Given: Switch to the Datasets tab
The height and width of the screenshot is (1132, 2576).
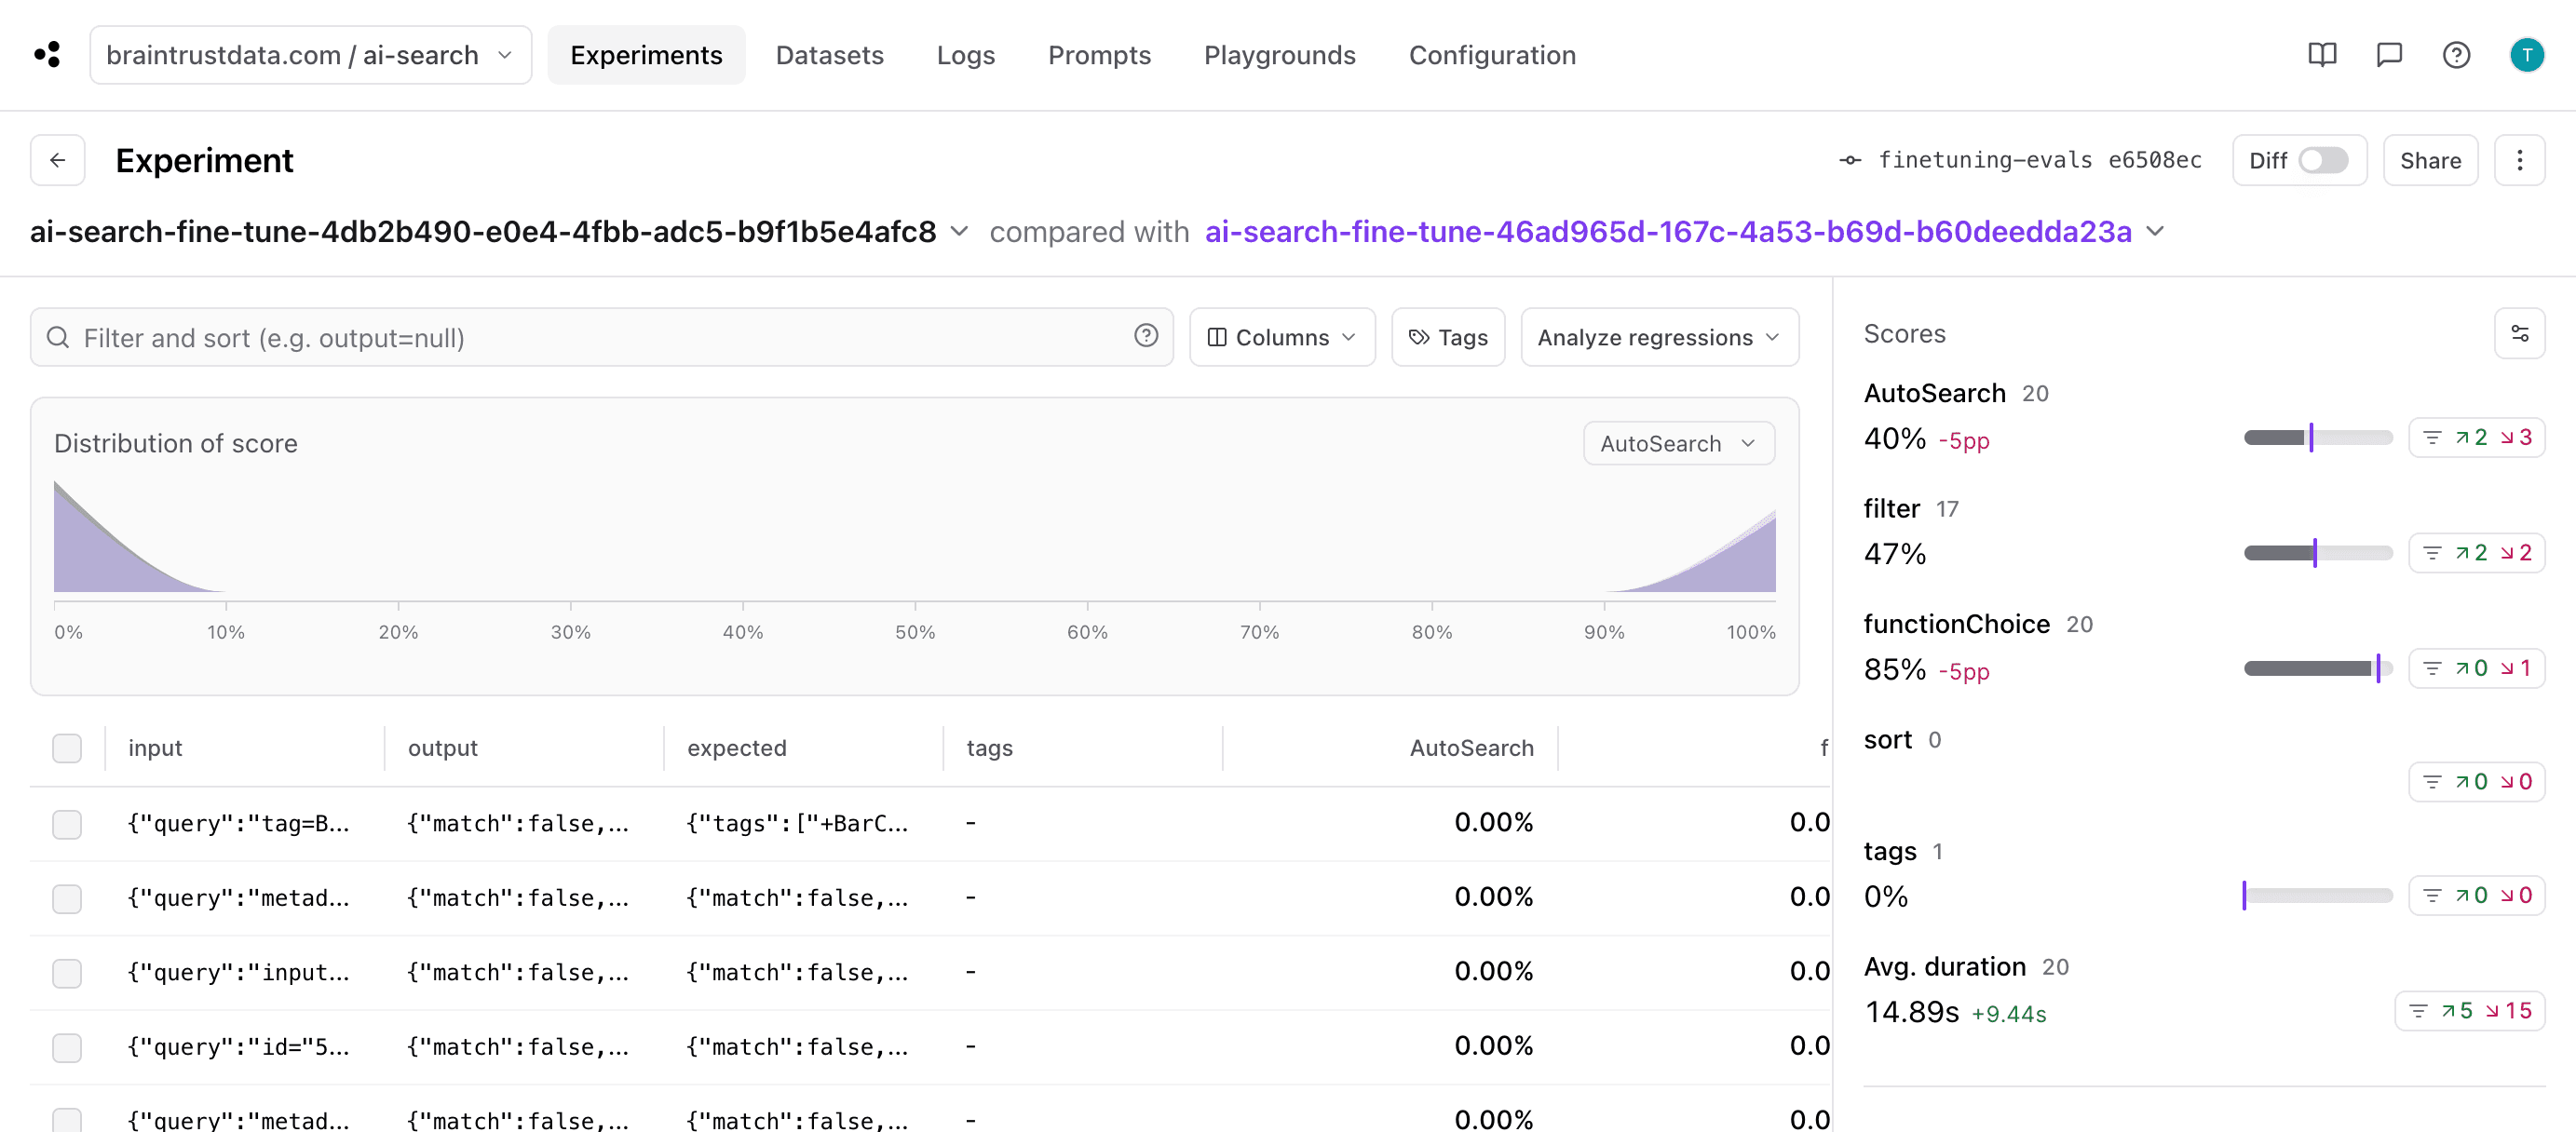Looking at the screenshot, I should [x=828, y=54].
